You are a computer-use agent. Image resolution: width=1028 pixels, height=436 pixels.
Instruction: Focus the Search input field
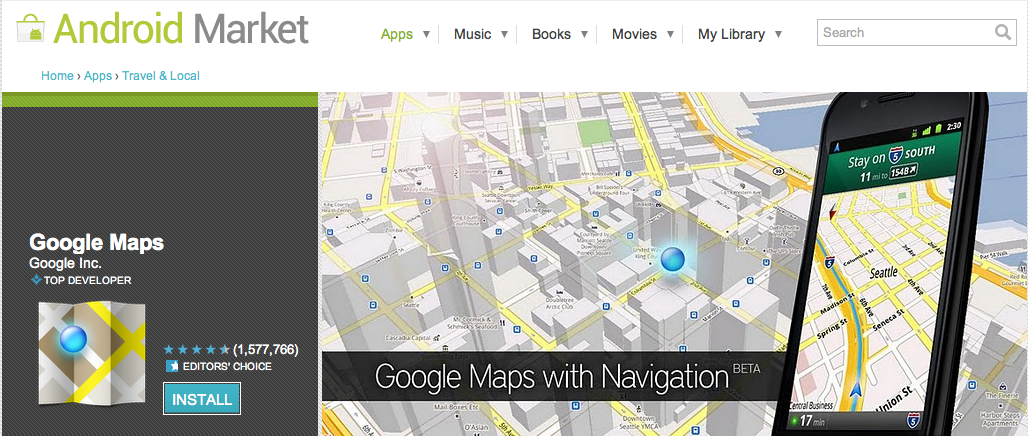click(905, 33)
